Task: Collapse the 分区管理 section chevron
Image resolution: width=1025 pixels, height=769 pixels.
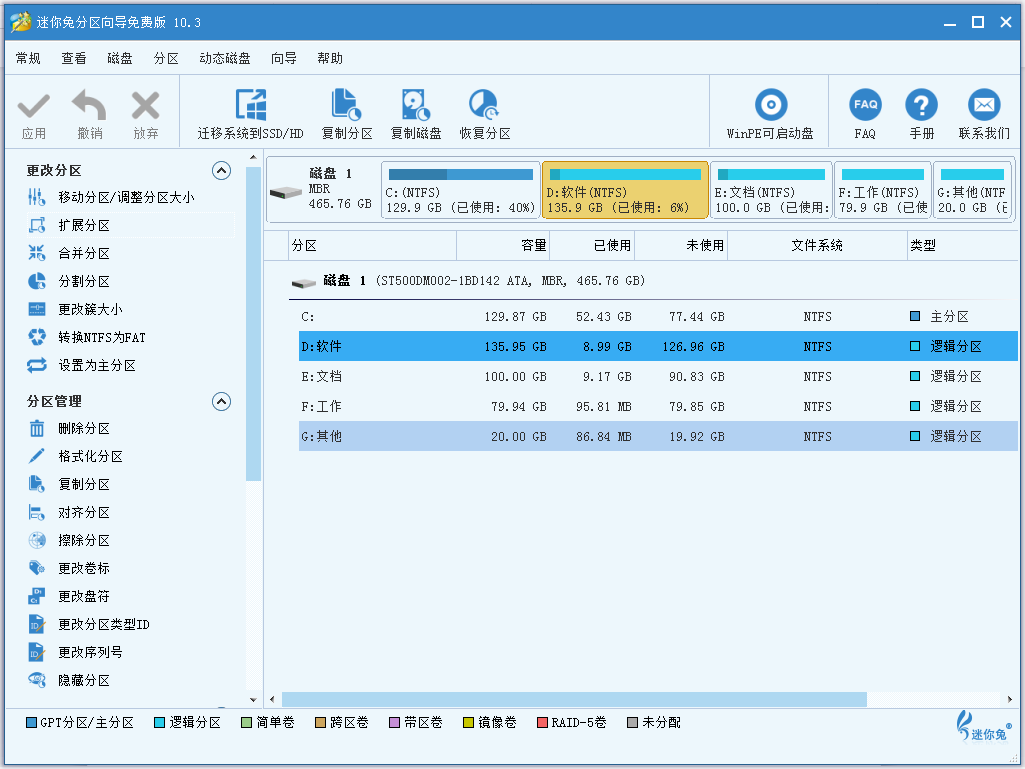Action: (222, 402)
